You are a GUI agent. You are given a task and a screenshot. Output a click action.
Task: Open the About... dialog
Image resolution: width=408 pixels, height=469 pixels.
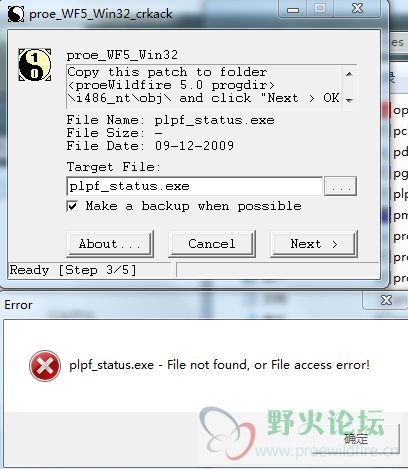110,244
